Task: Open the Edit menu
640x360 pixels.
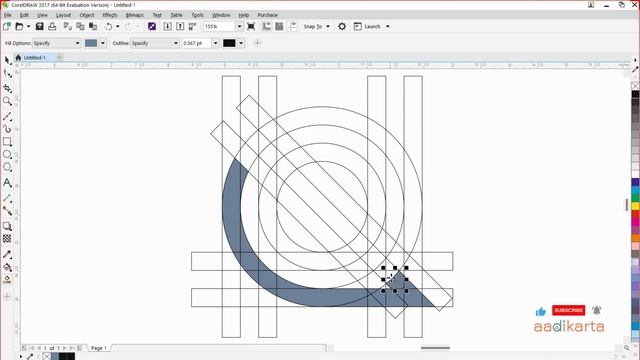Action: point(24,15)
